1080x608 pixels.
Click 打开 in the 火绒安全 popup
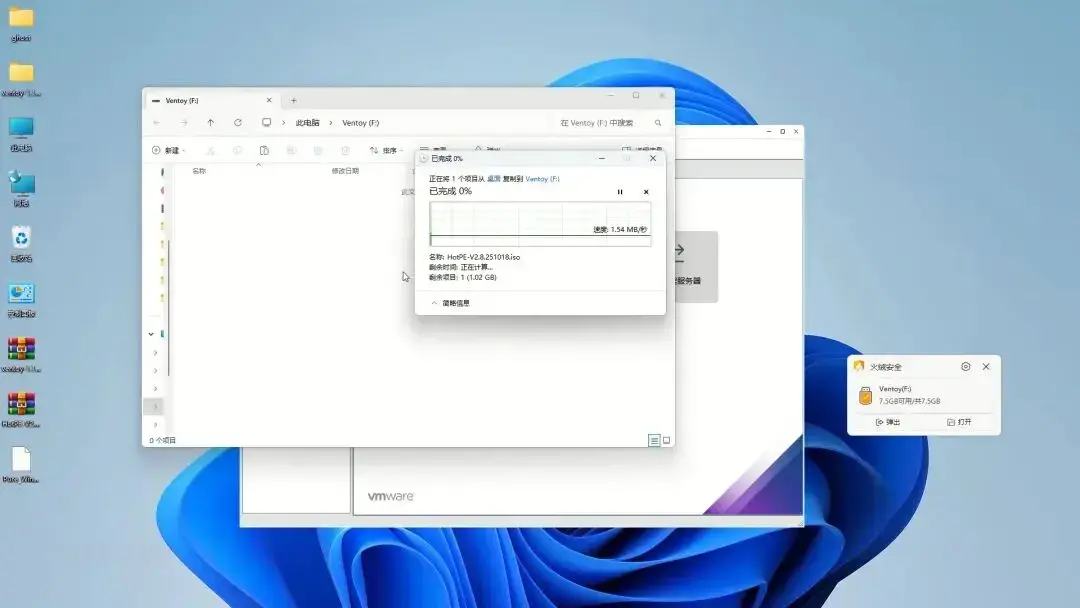[x=959, y=423]
